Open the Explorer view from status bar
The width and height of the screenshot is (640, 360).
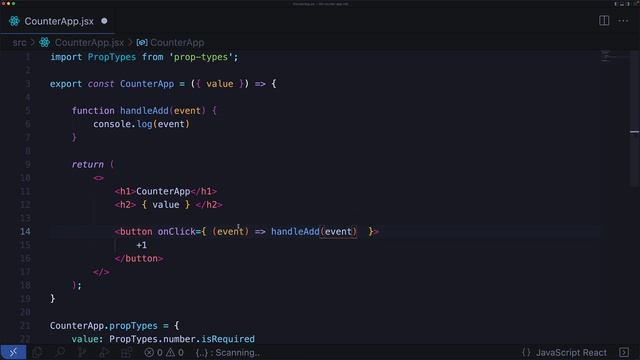pyautogui.click(x=37, y=352)
